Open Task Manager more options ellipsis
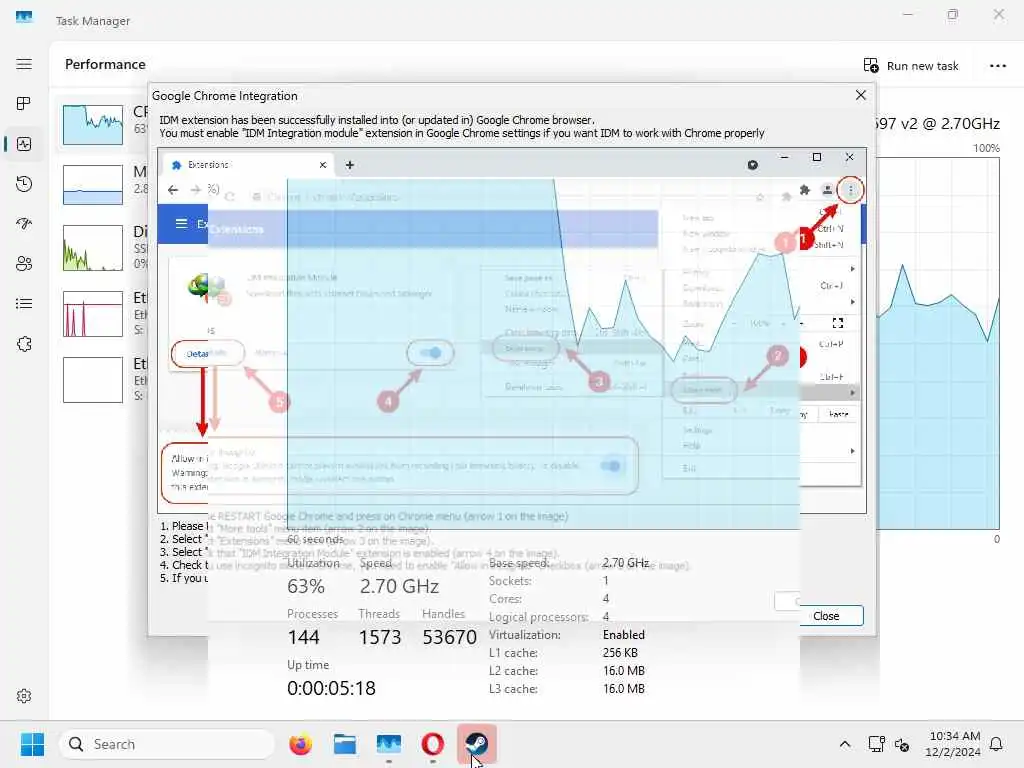 tap(998, 65)
